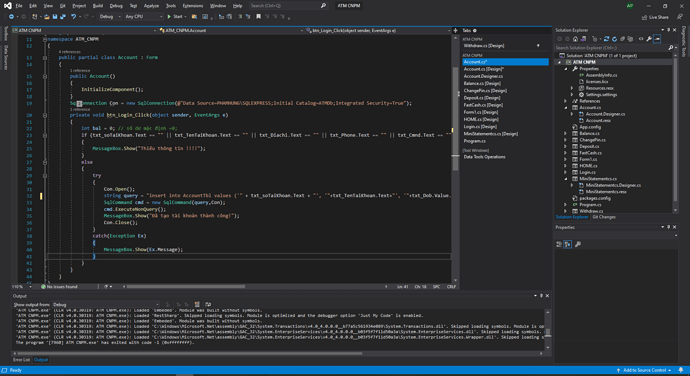Collapse the Properties node in Solution Explorer
Screen dimensions: 690x376
click(x=566, y=69)
